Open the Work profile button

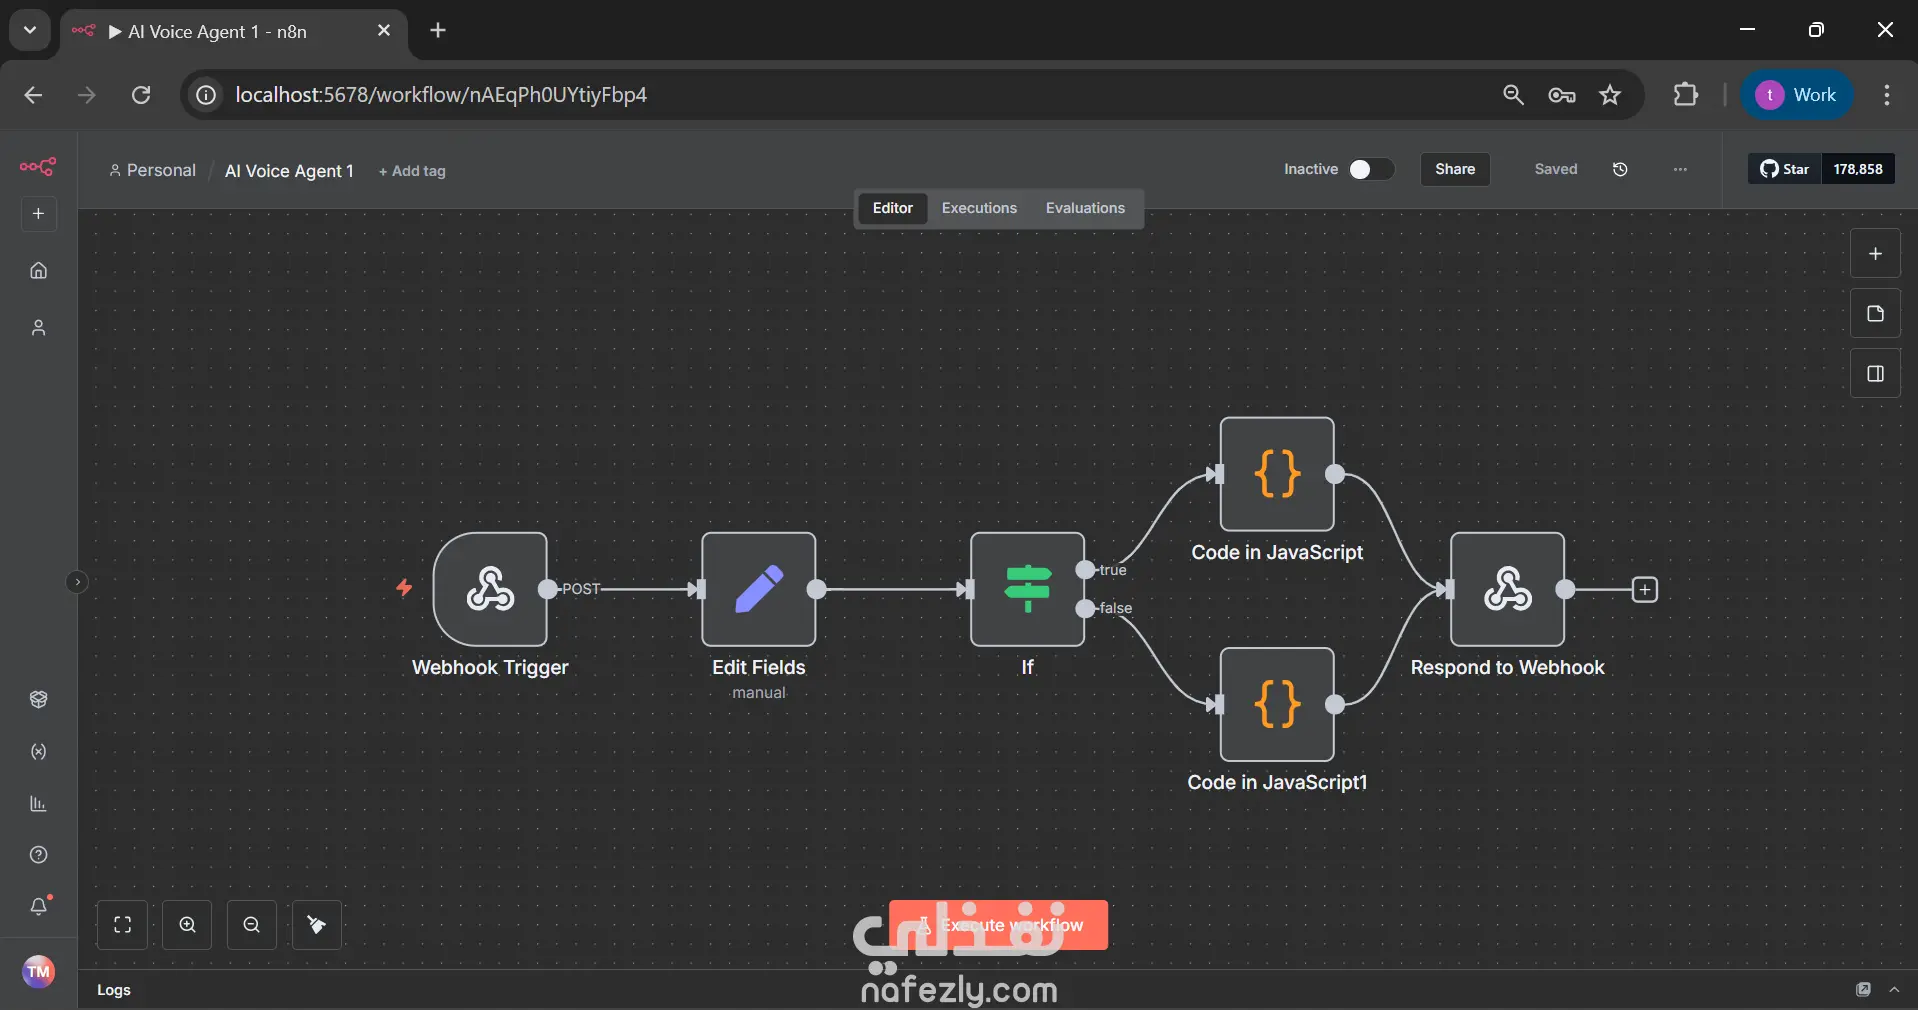(1797, 95)
